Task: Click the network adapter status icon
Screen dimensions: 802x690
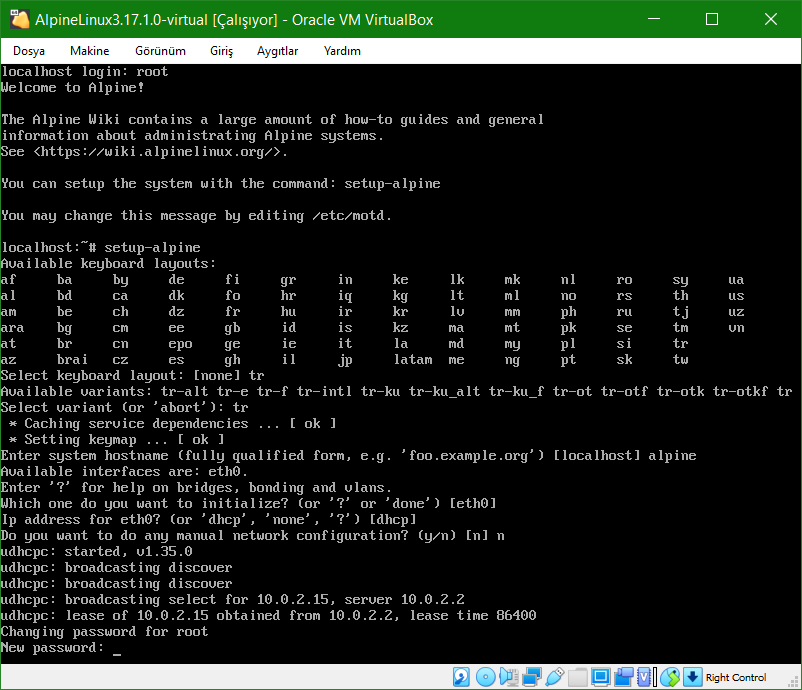Action: tap(531, 677)
